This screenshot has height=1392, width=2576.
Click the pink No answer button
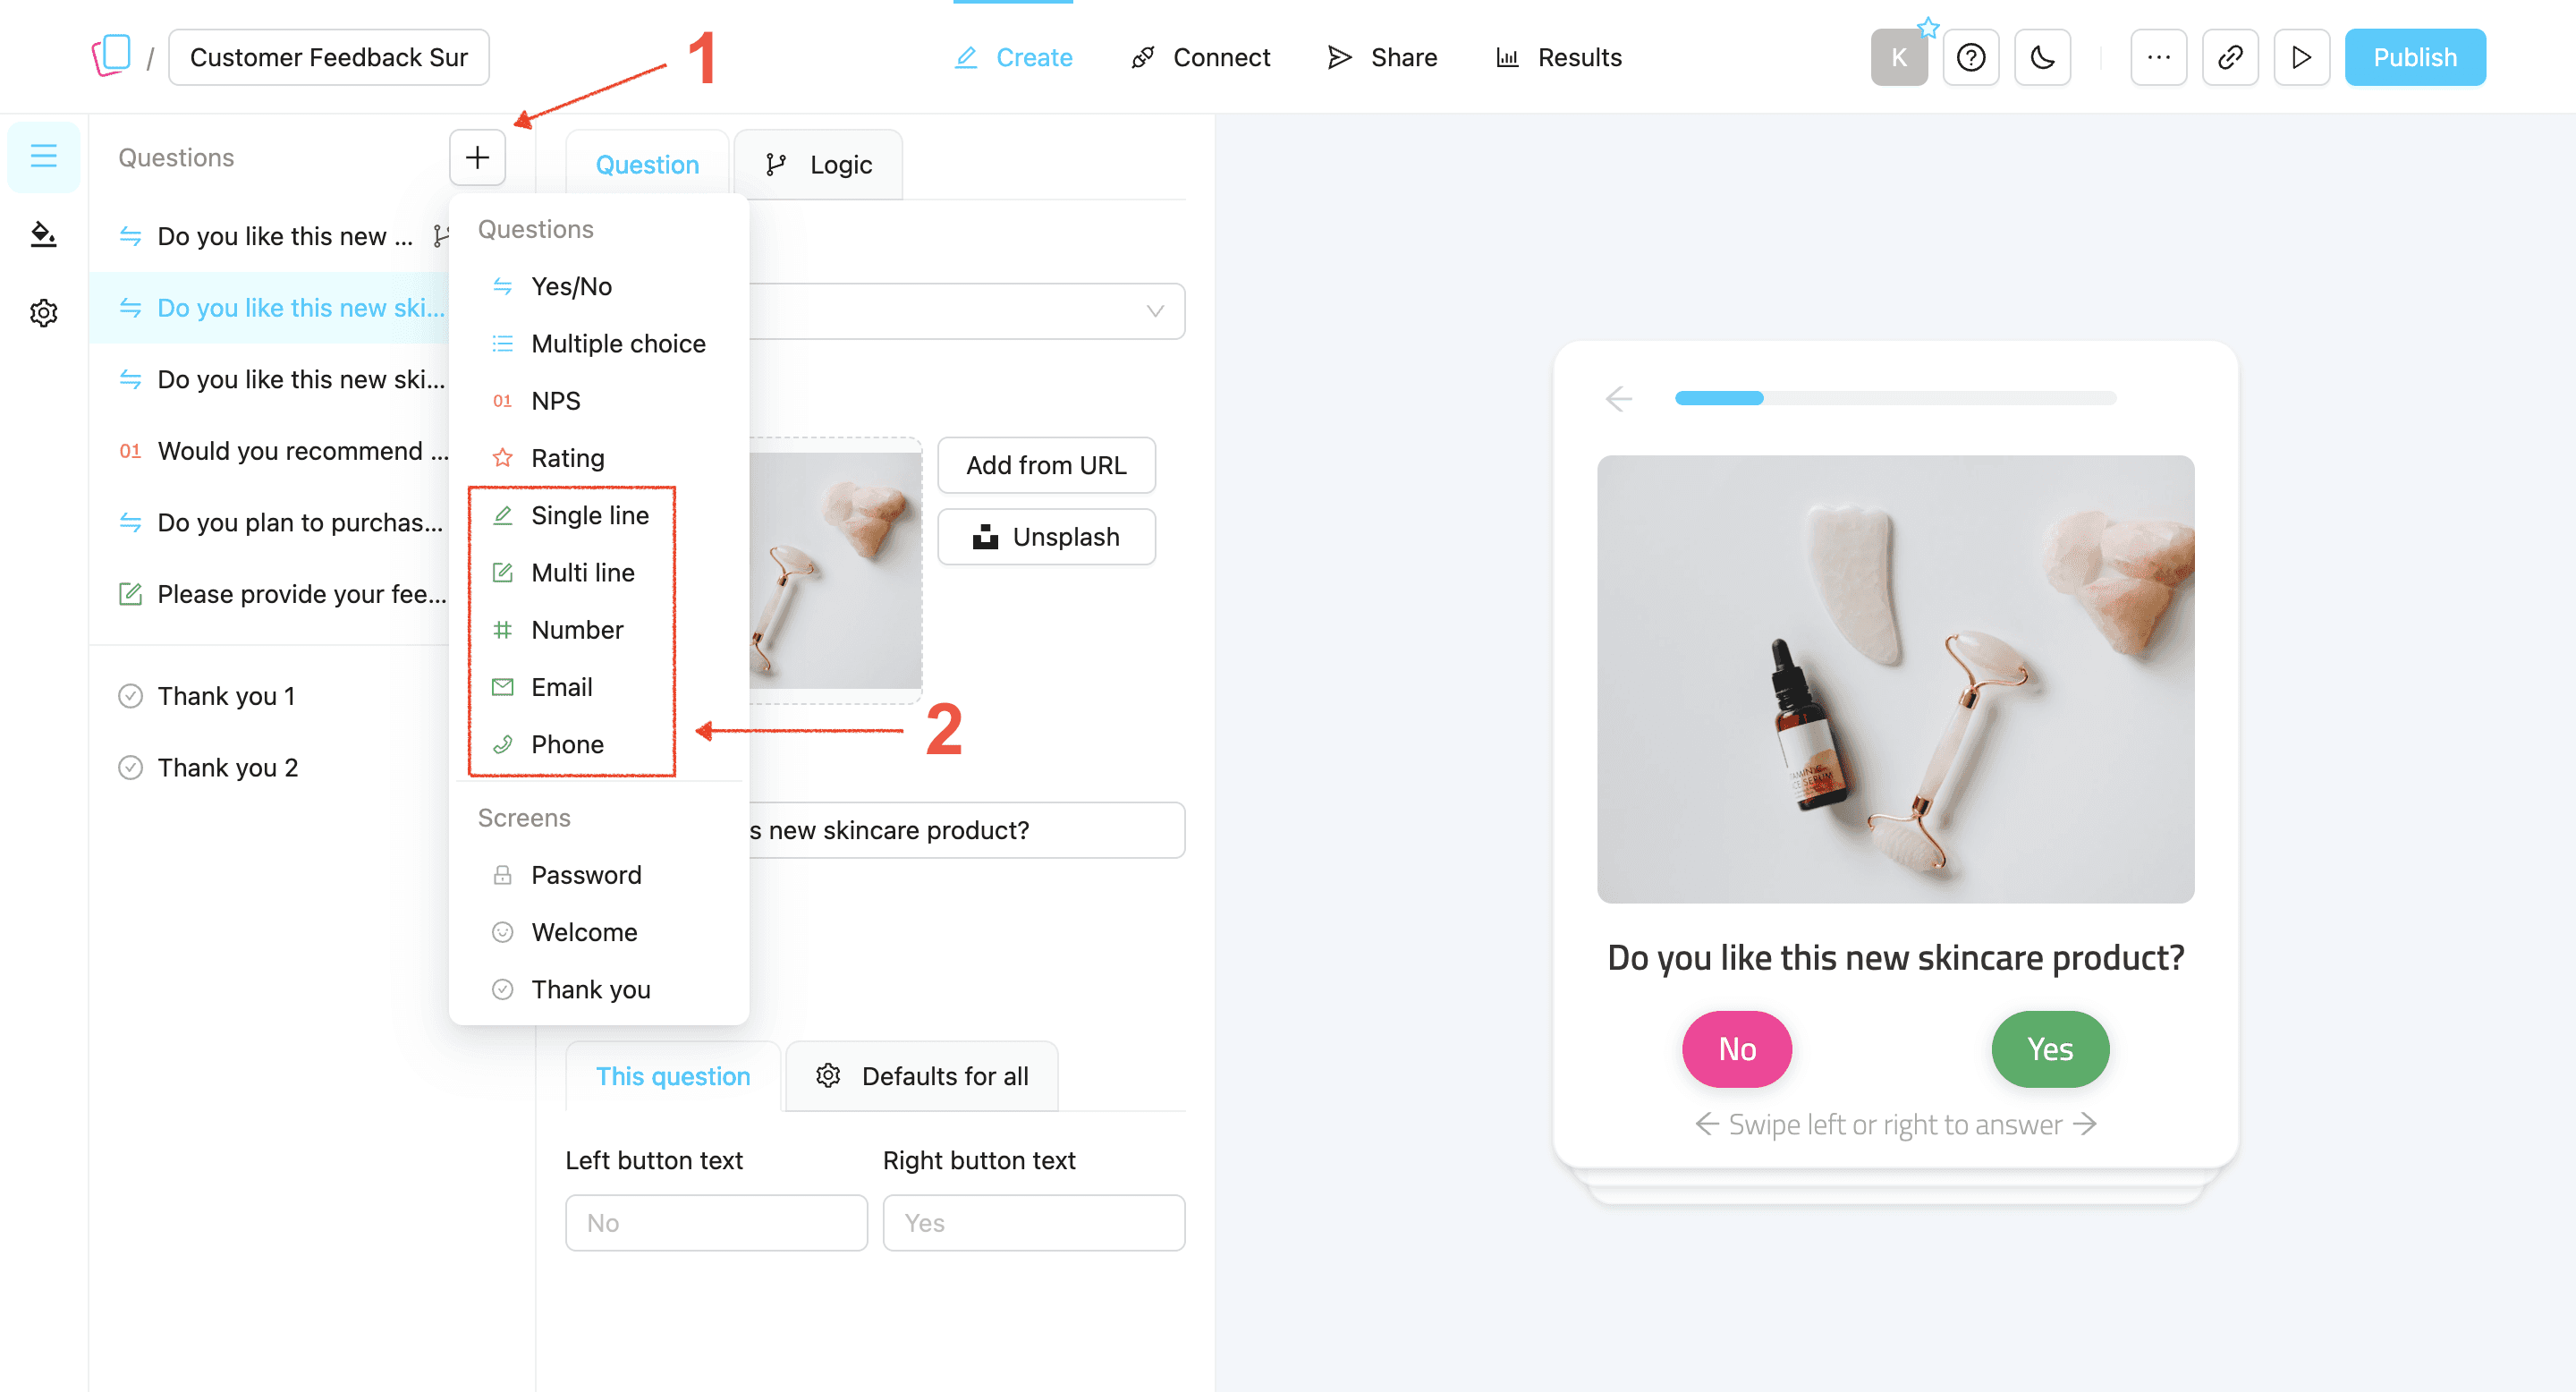click(x=1737, y=1049)
